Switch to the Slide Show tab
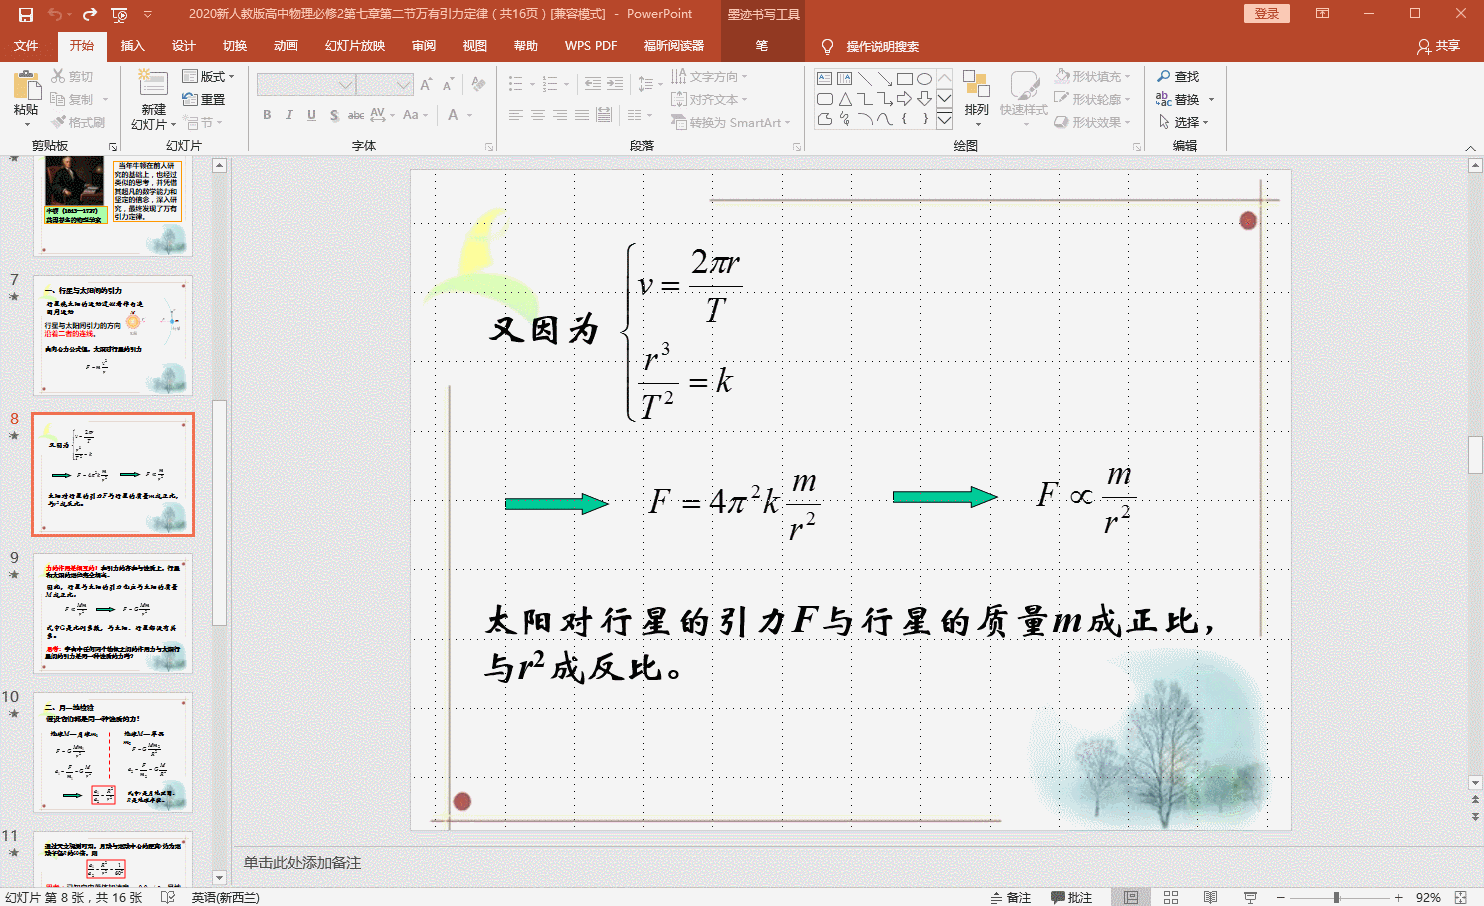 coord(354,46)
